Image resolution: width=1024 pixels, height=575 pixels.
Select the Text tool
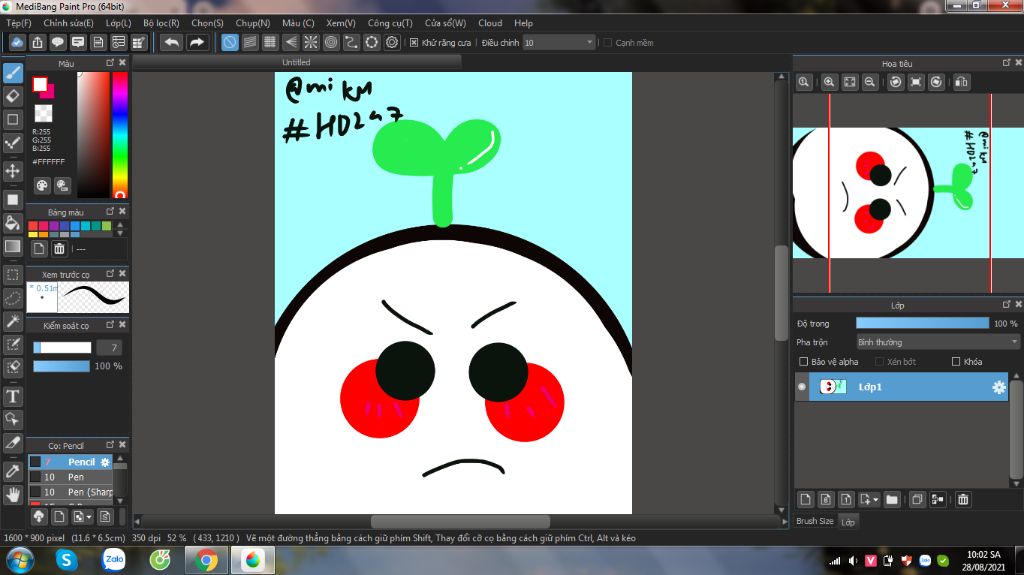13,396
